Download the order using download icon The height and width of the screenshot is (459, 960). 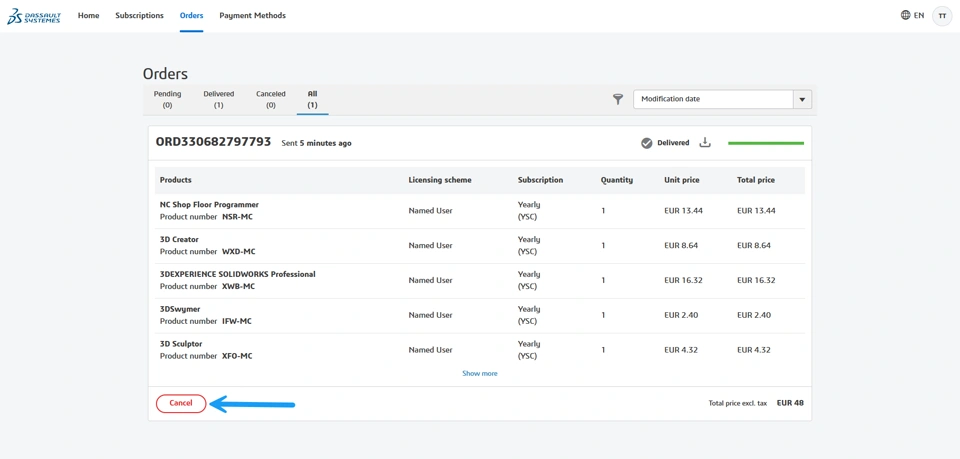click(705, 143)
